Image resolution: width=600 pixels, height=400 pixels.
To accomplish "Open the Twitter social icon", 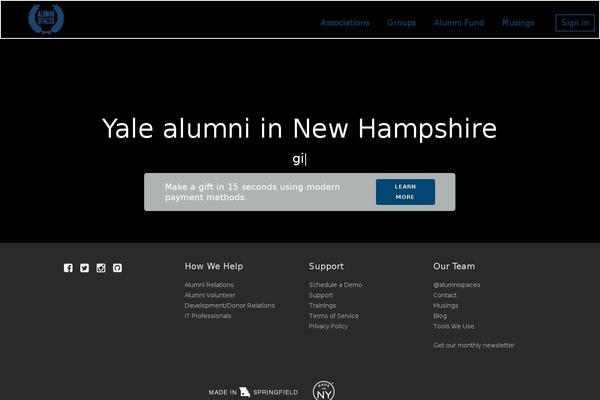I will [85, 268].
